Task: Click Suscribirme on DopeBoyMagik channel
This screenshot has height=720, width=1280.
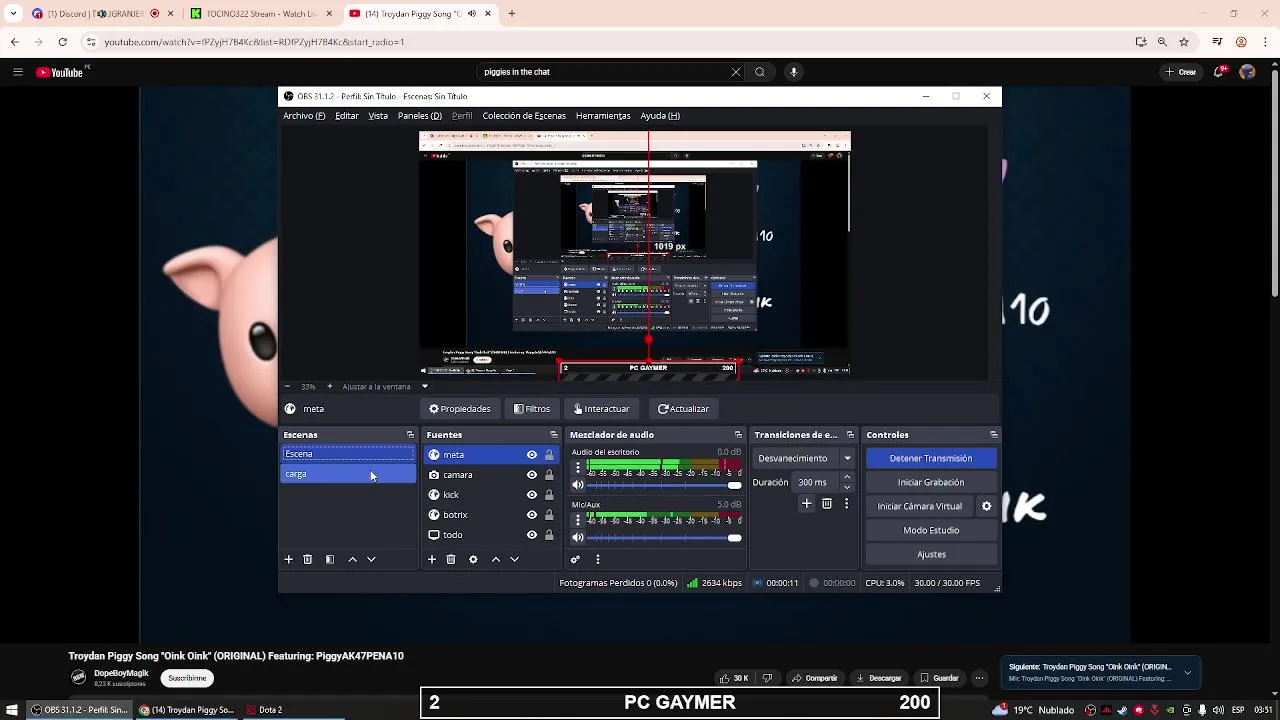Action: click(187, 678)
